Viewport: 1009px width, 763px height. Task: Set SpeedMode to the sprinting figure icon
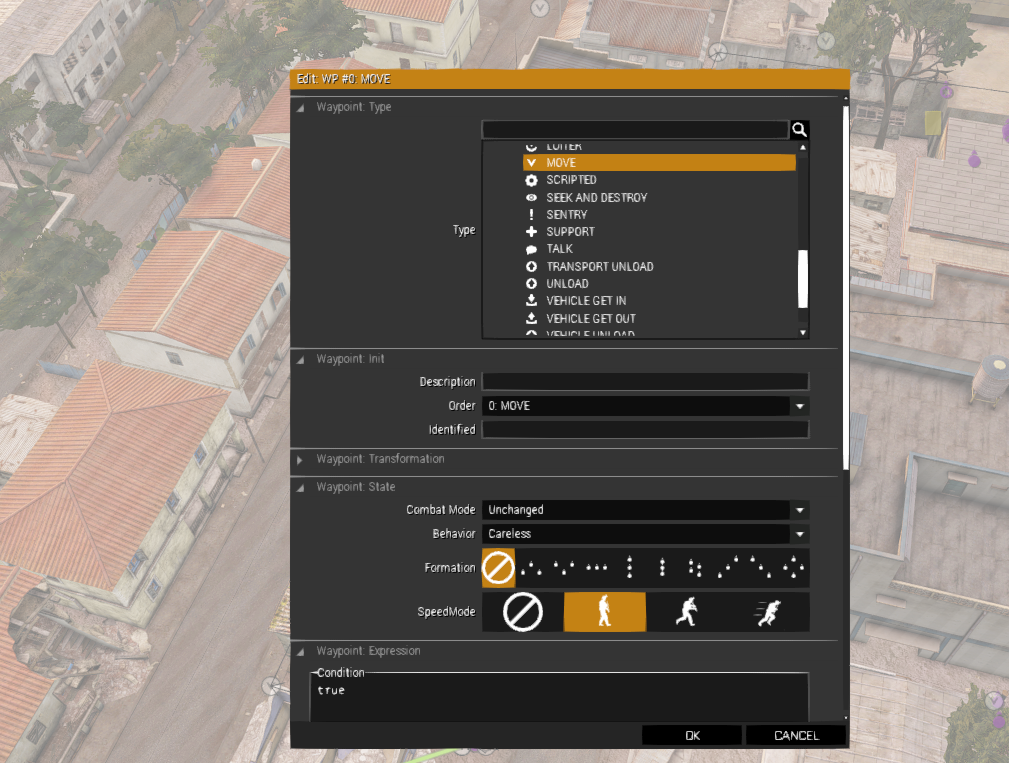(768, 611)
